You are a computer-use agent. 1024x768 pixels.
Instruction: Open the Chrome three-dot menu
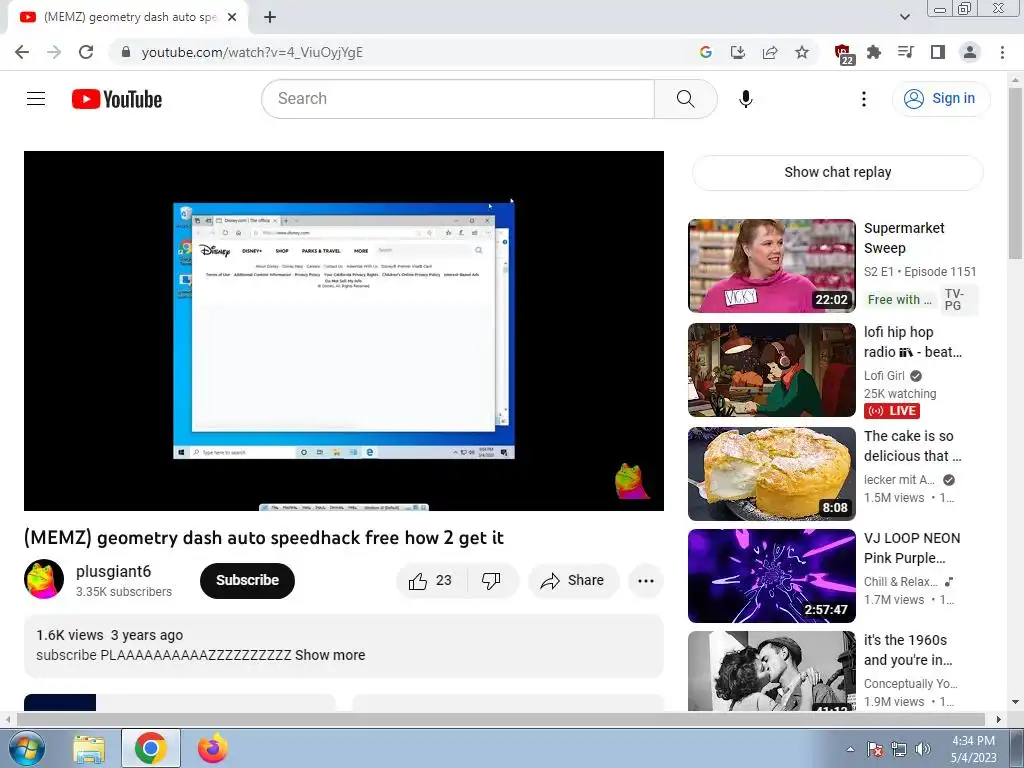coord(1002,52)
